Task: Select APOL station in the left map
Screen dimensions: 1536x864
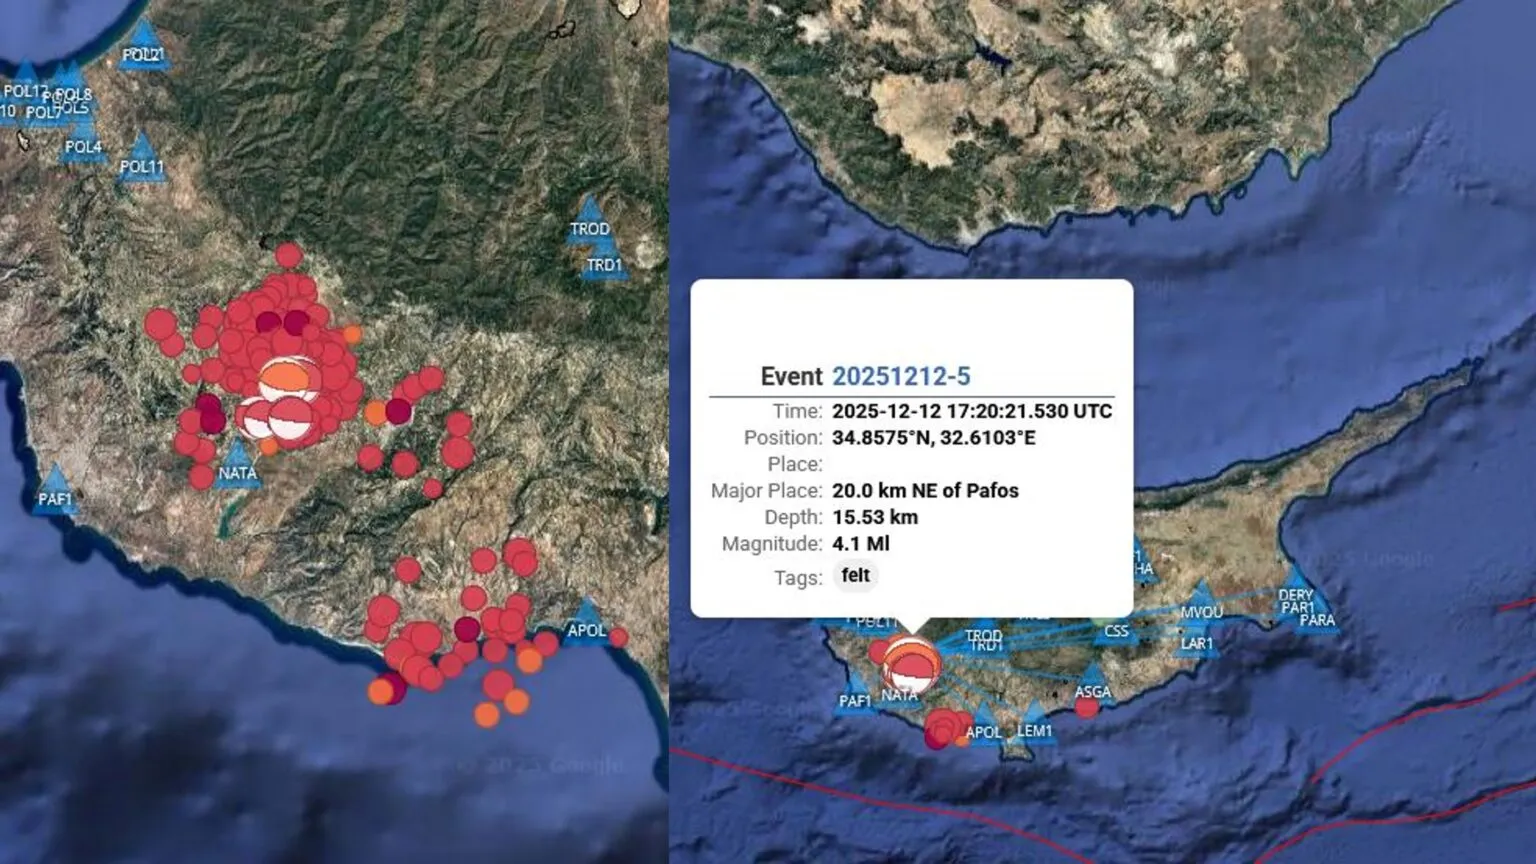Action: 586,625
